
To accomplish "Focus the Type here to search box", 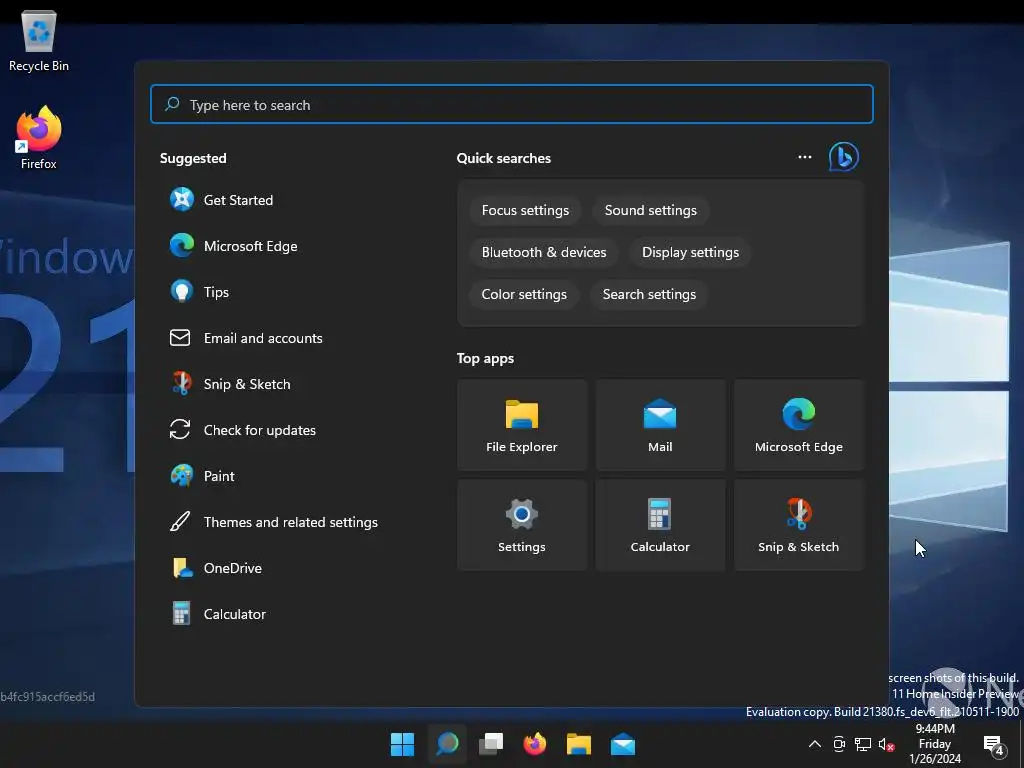I will point(511,104).
